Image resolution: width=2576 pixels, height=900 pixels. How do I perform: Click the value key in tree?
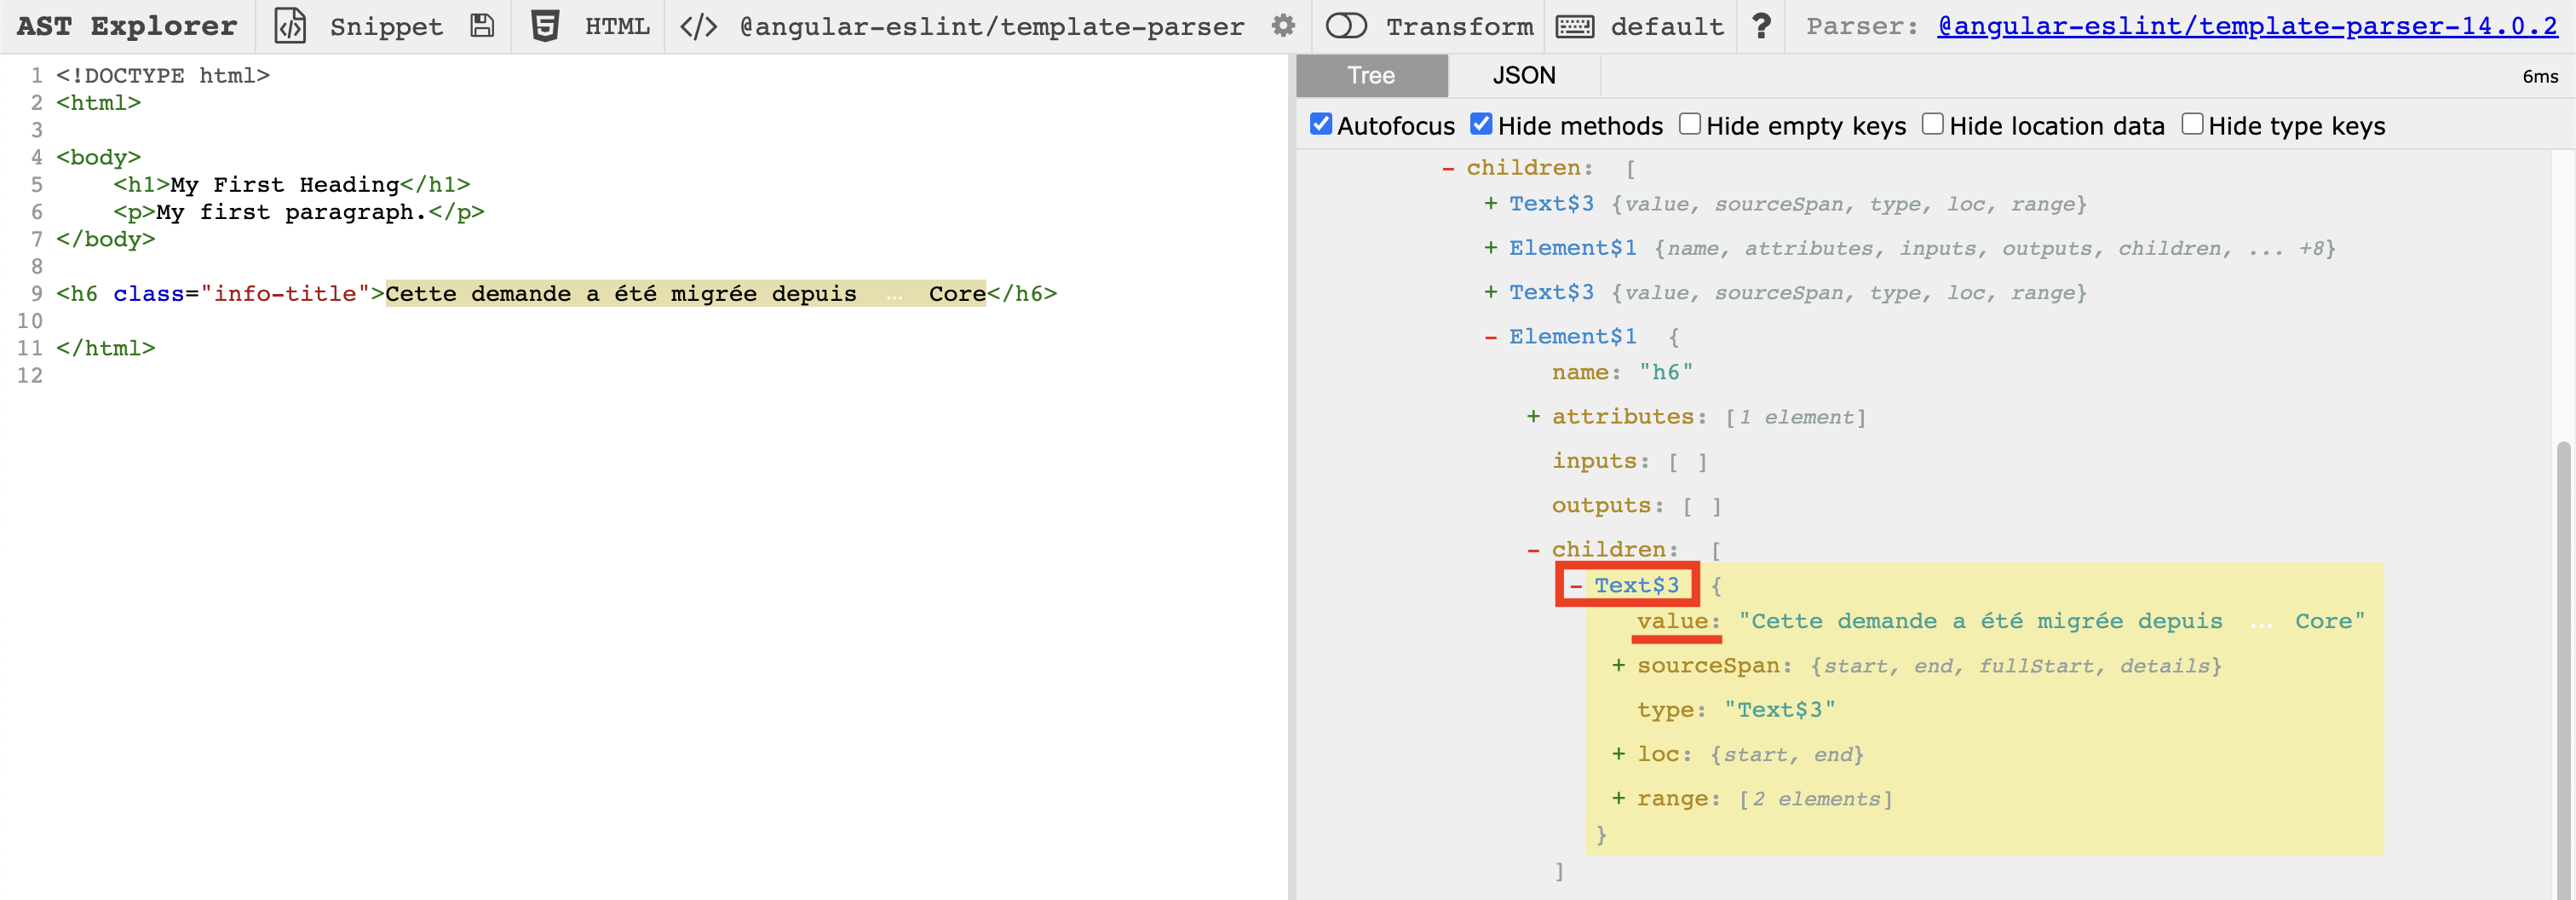[x=1672, y=621]
